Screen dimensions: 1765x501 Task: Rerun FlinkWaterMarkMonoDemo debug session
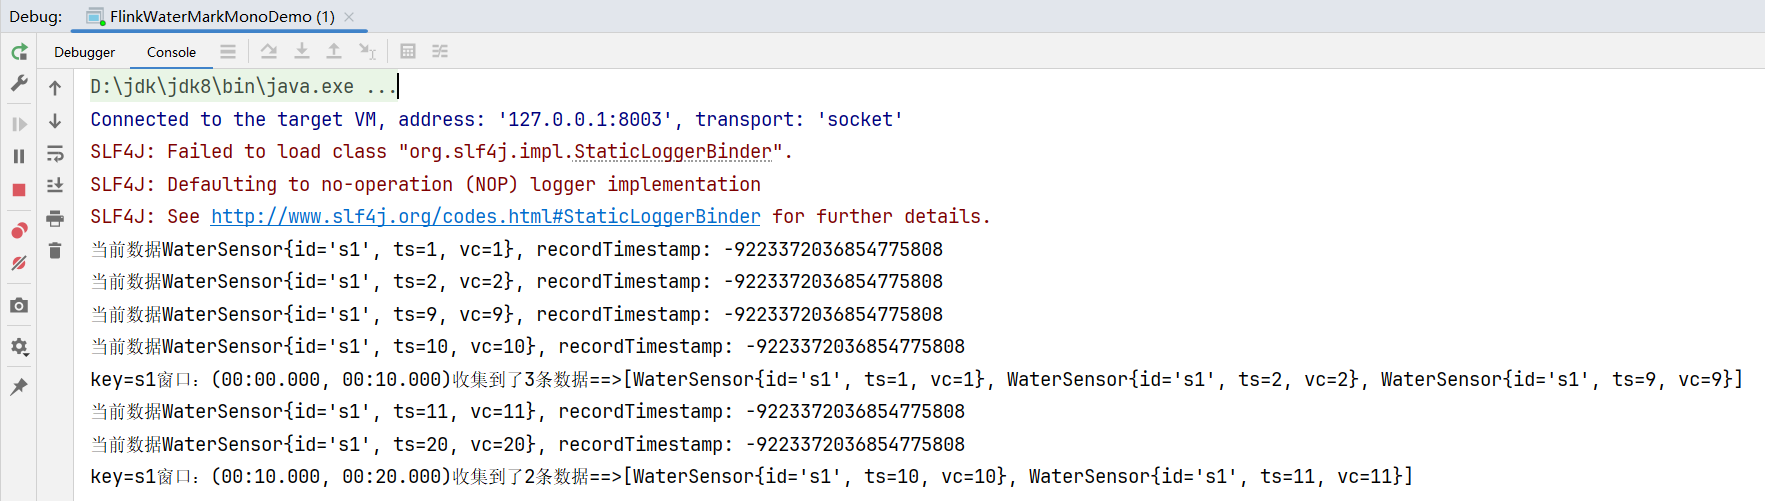pos(19,52)
